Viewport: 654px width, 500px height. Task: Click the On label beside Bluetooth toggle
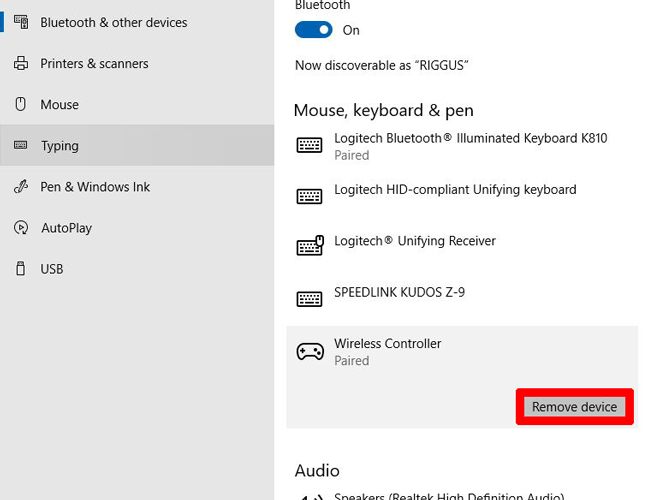coord(351,30)
